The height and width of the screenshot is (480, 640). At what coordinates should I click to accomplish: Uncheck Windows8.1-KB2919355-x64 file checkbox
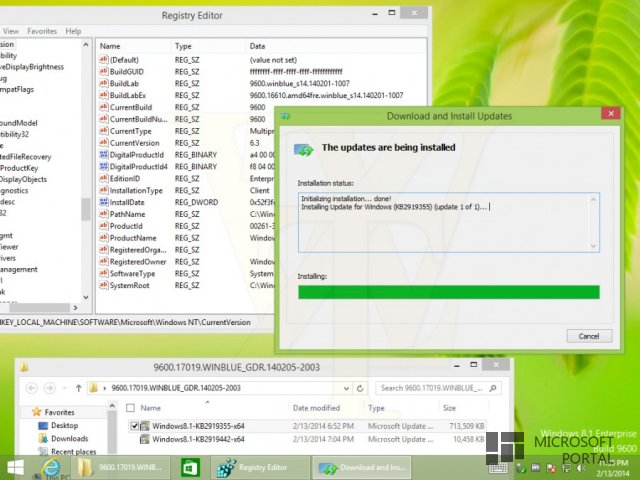[x=134, y=426]
